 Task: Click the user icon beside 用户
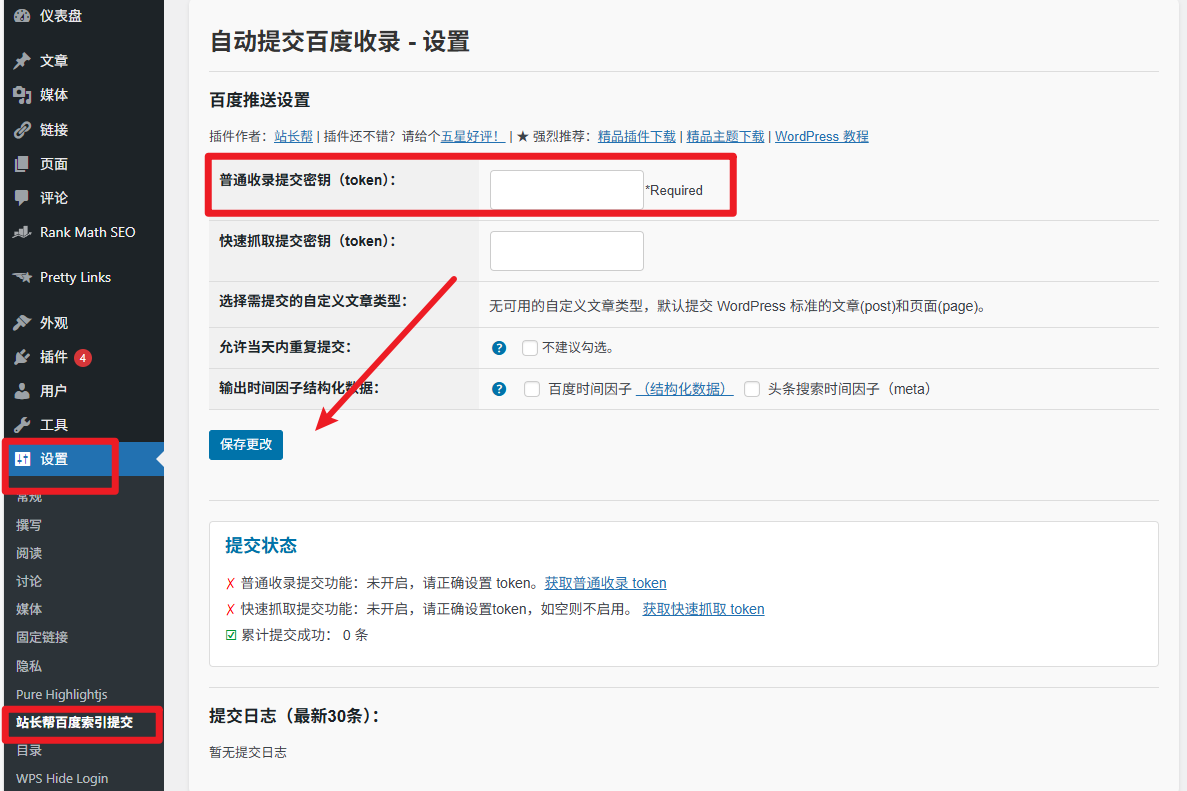[x=22, y=391]
